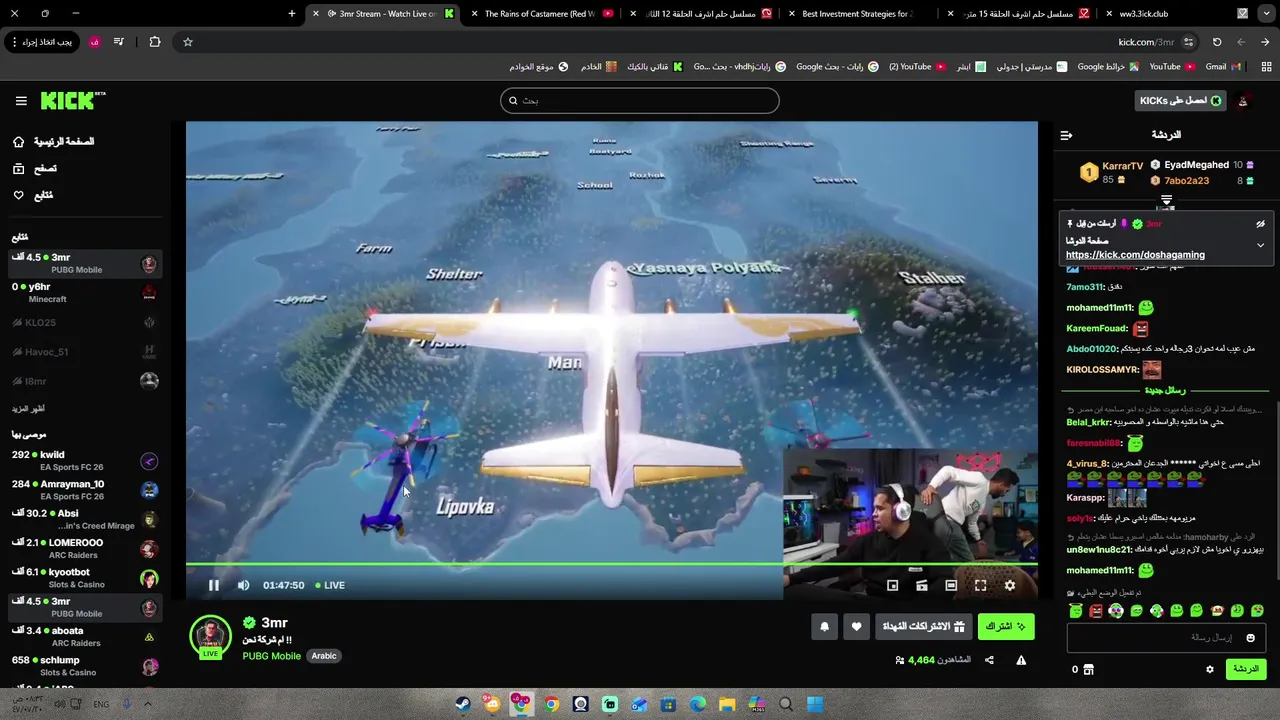Open y6hr Minecraft channel in sidebar
Image resolution: width=1280 pixels, height=720 pixels.
click(85, 293)
